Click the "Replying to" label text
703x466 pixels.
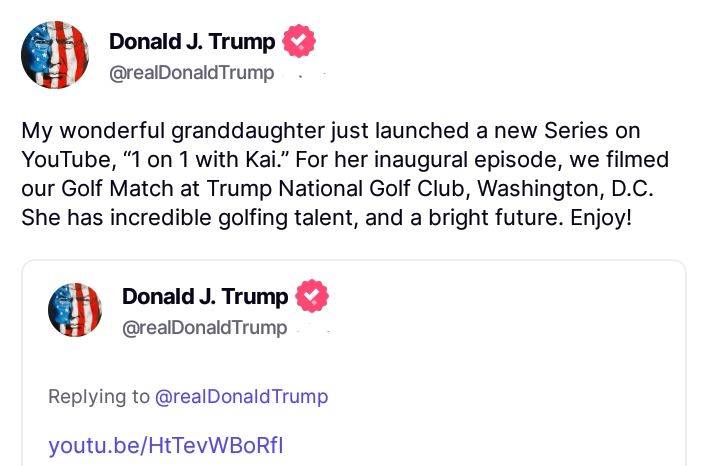(98, 397)
